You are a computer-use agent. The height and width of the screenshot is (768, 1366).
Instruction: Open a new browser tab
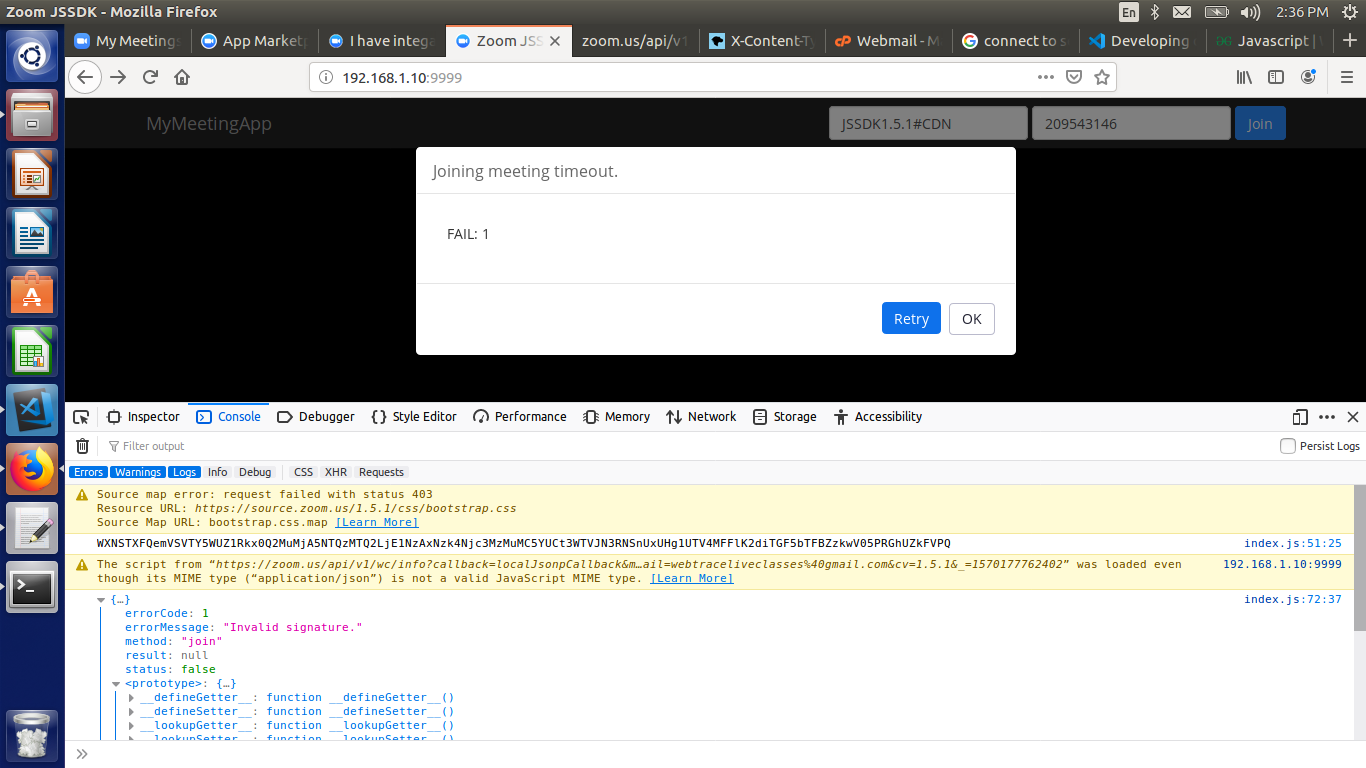pos(1350,41)
